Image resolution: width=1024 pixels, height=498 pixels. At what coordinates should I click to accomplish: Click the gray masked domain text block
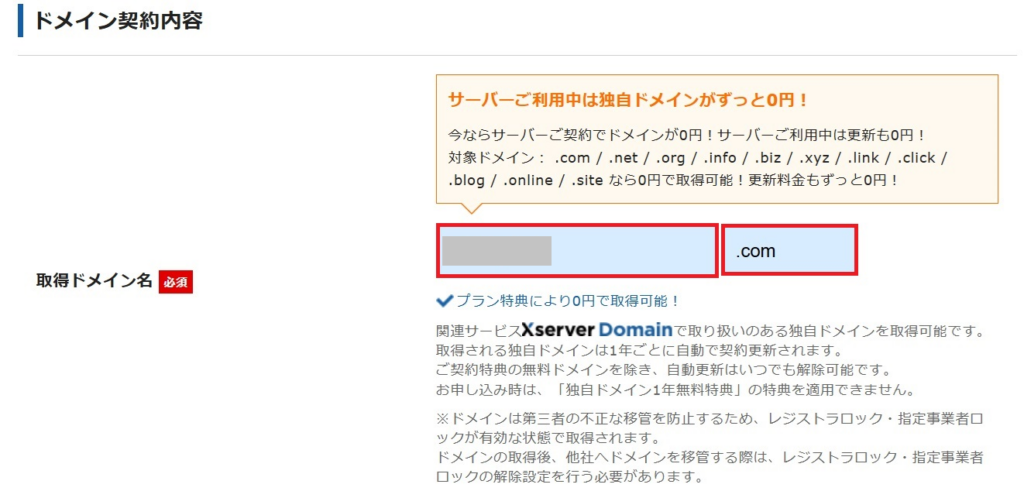496,250
